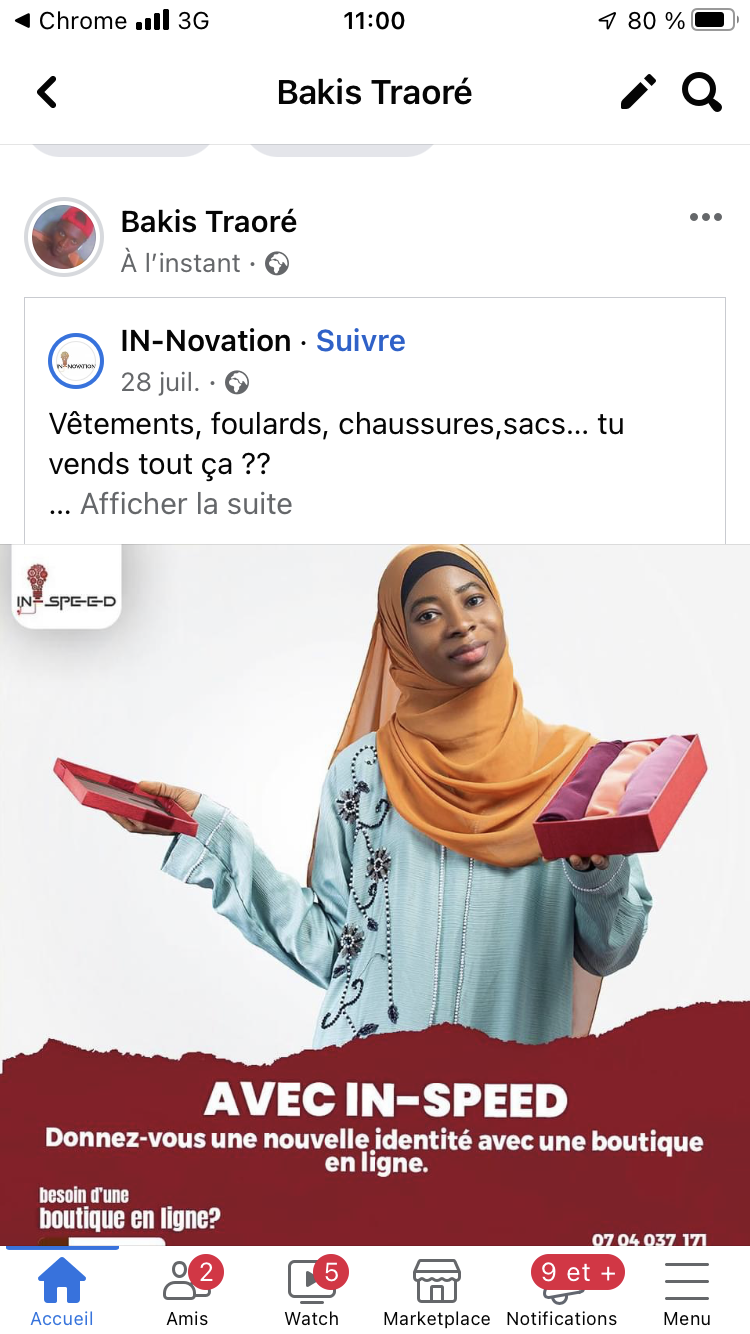View Notifications with 9 et + badge
This screenshot has width=750, height=1334.
coord(562,1290)
